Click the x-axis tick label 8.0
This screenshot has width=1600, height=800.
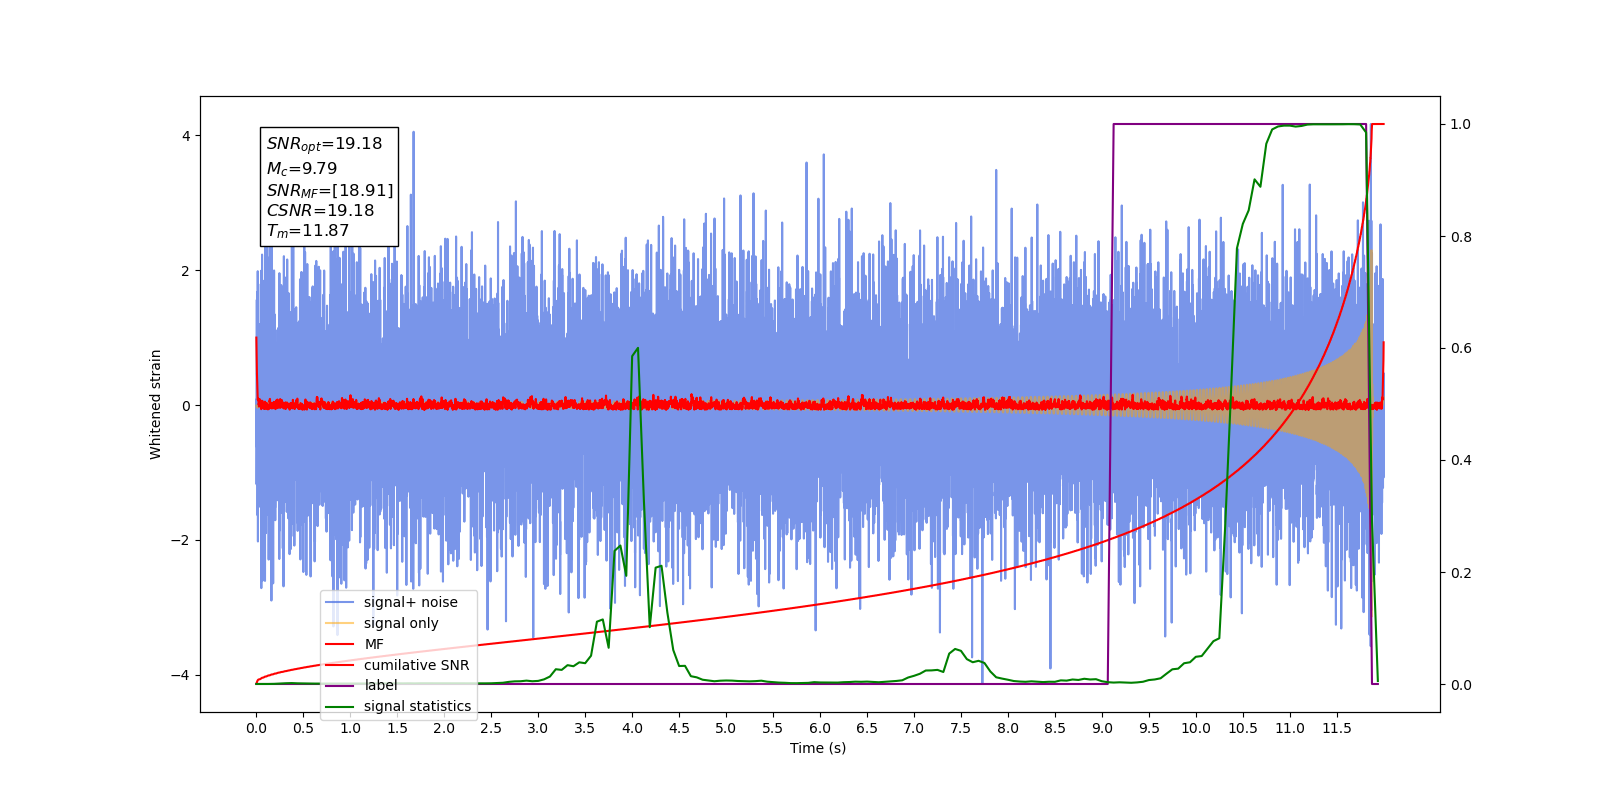tap(1008, 728)
